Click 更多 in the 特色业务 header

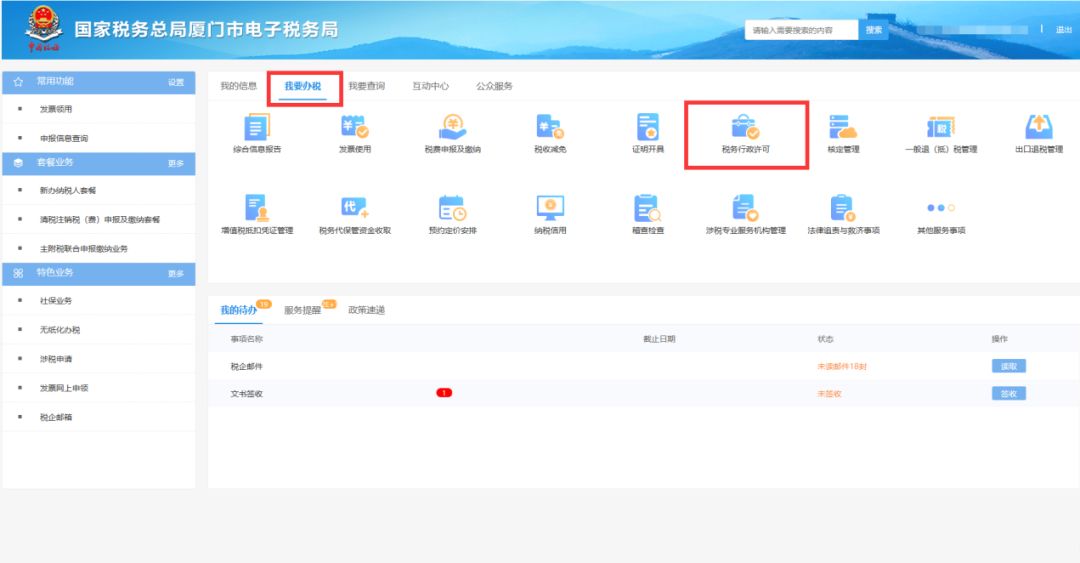pos(176,274)
